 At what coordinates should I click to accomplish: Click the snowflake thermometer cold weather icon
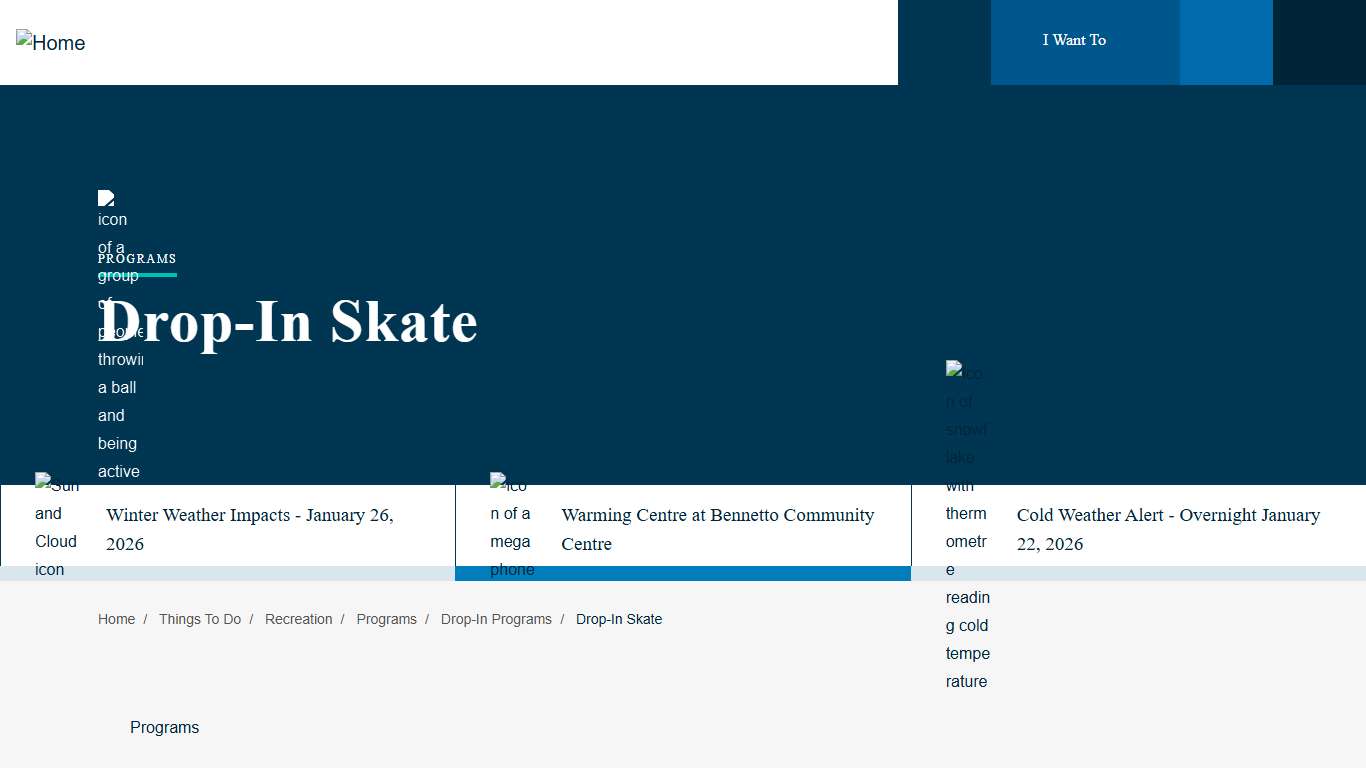pyautogui.click(x=967, y=526)
